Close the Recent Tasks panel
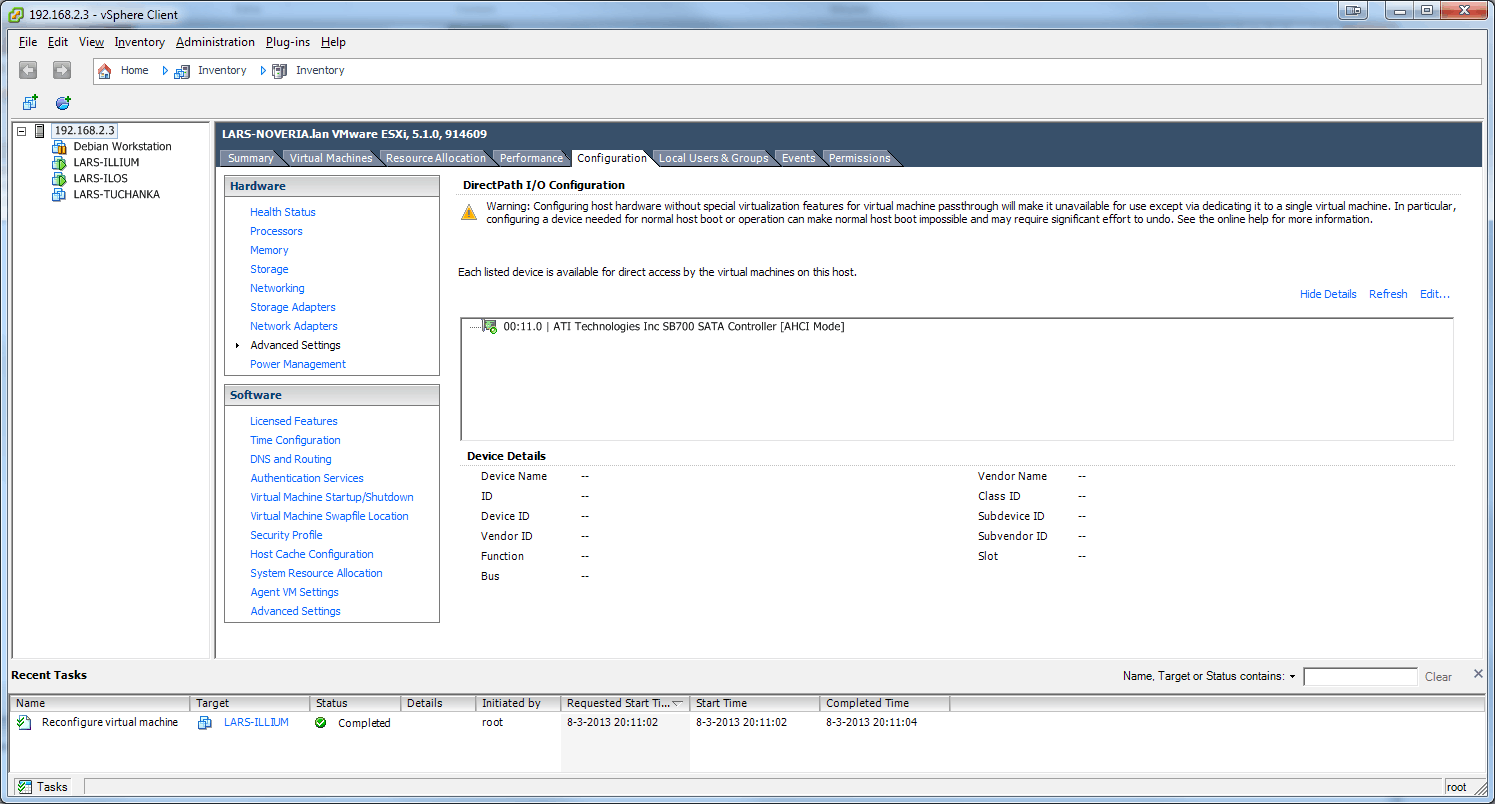 click(x=1478, y=675)
